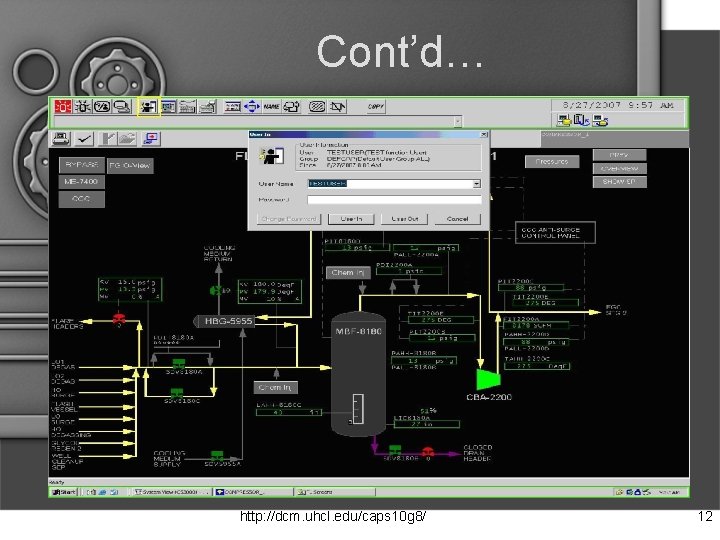Click the SHOW EP button
The image size is (720, 540).
coord(619,182)
